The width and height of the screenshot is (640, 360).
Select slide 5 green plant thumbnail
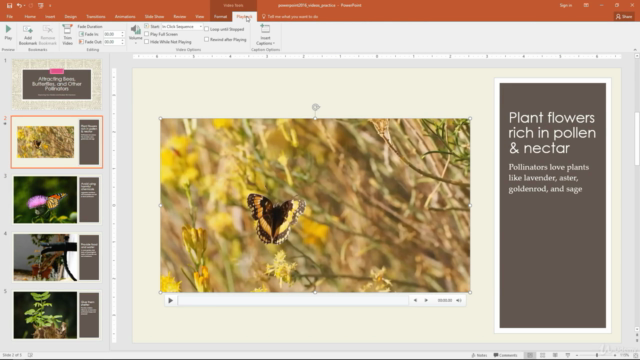click(x=57, y=315)
